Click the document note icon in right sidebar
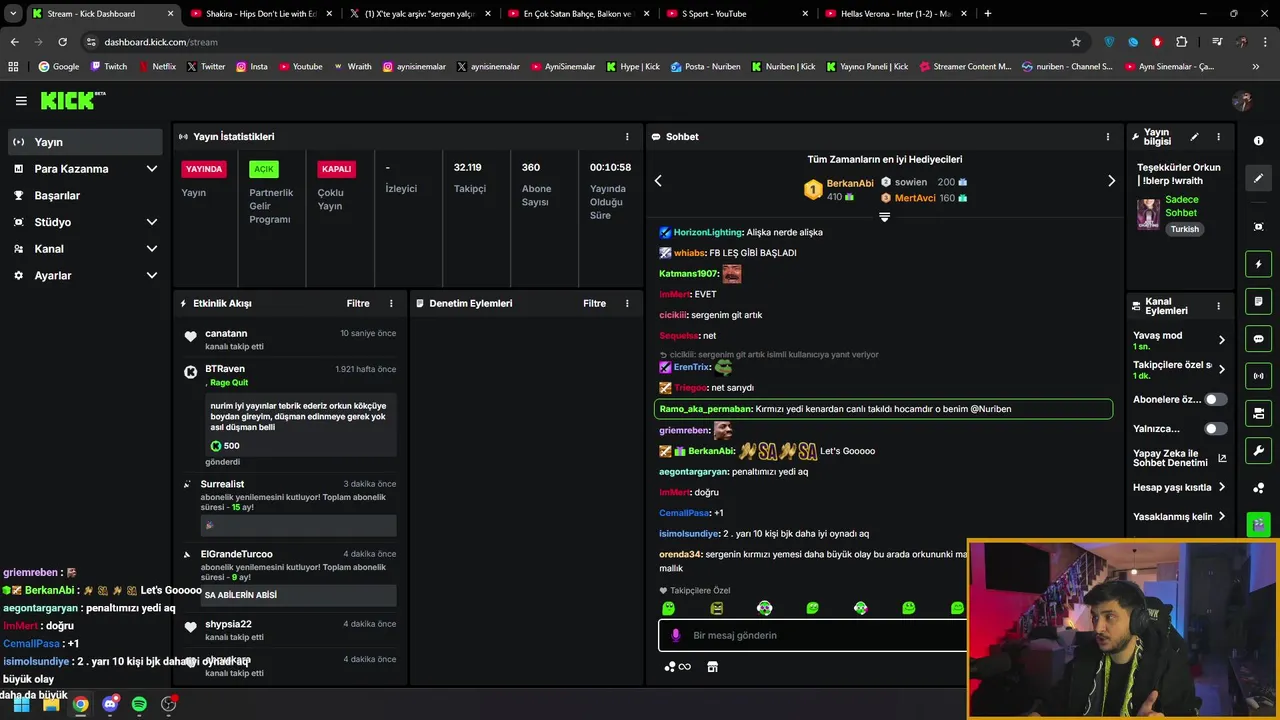The height and width of the screenshot is (720, 1280). (1258, 301)
